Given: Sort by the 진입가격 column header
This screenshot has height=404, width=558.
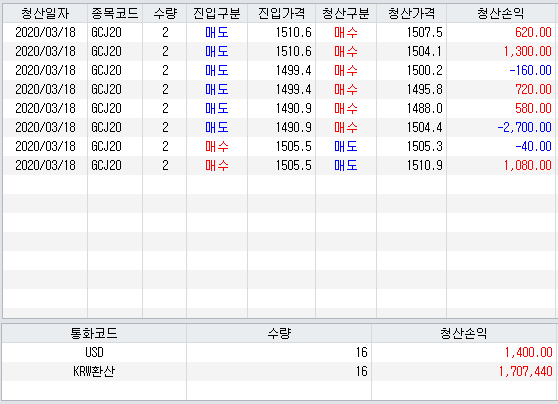Looking at the screenshot, I should point(281,14).
